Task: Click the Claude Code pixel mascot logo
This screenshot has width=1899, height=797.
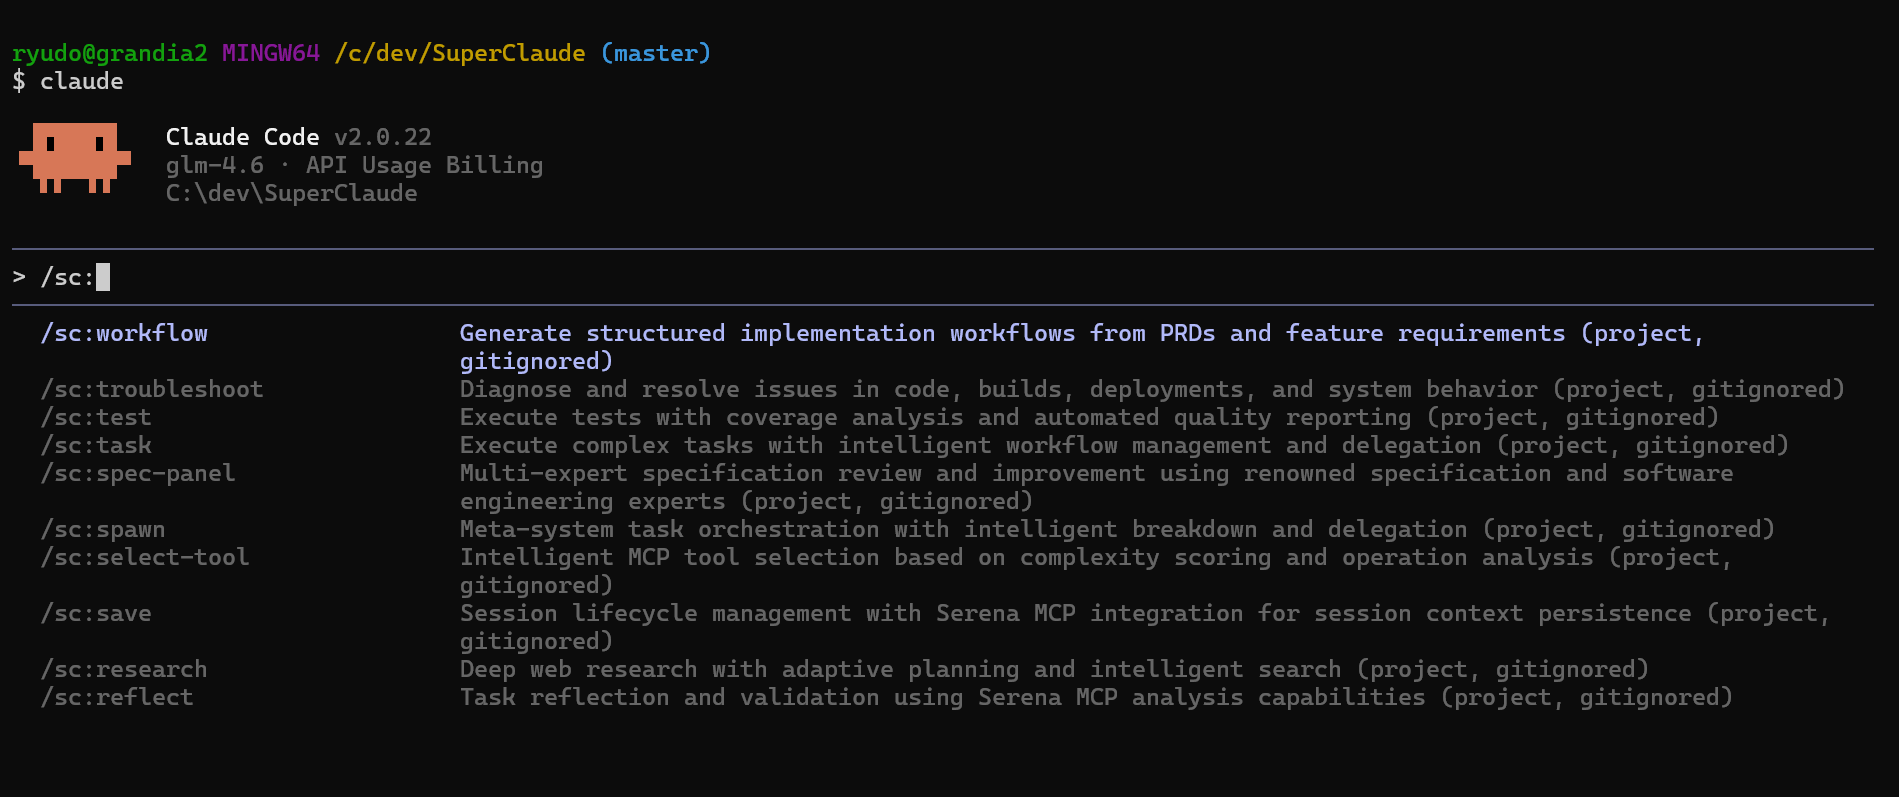Action: point(75,158)
